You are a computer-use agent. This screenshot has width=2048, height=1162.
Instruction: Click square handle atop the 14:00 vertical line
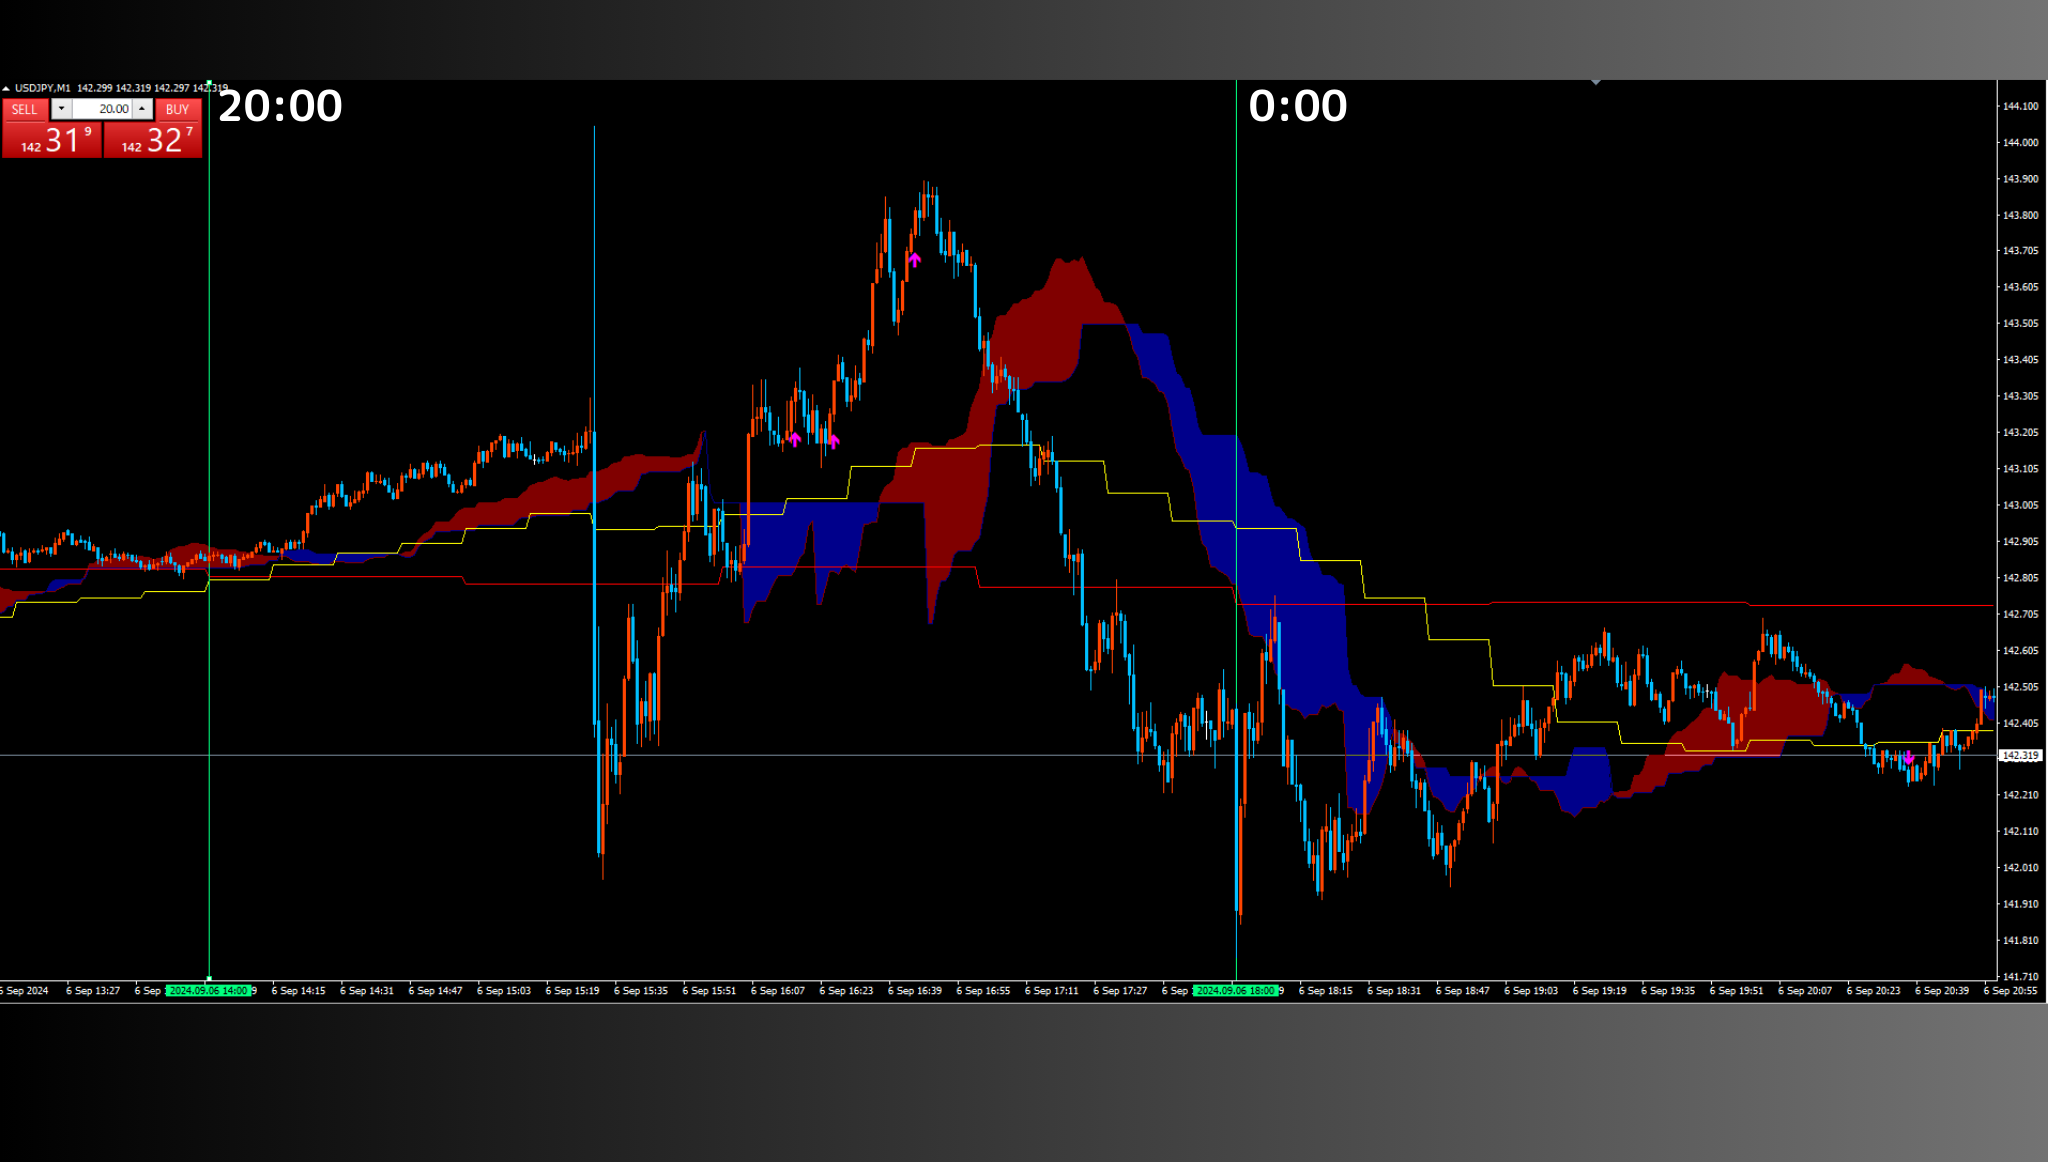click(x=209, y=83)
